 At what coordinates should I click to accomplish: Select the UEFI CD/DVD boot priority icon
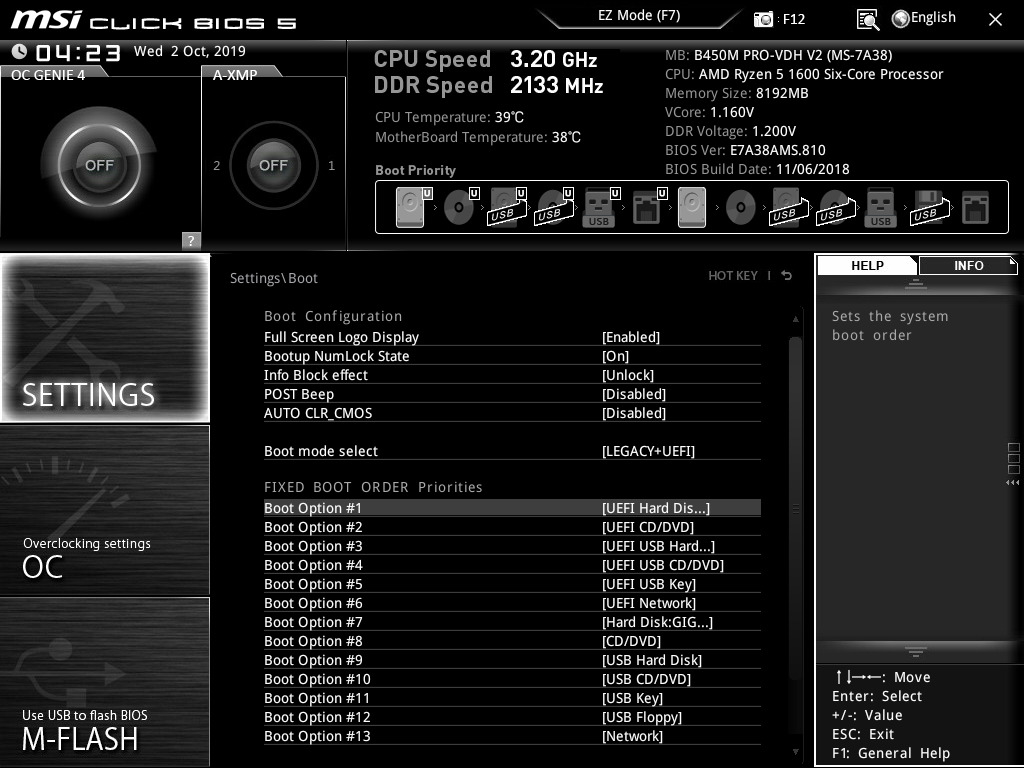461,207
